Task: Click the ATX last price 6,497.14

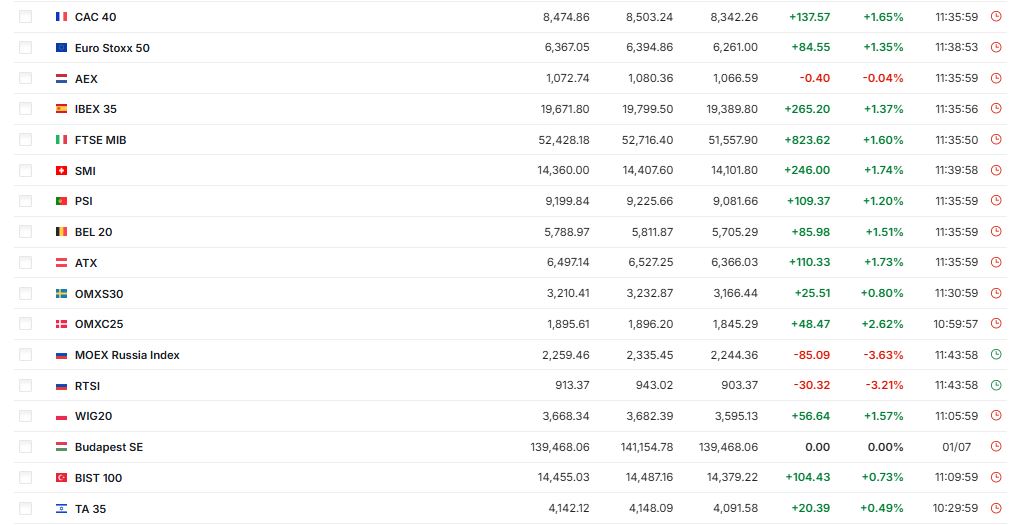Action: (x=568, y=262)
